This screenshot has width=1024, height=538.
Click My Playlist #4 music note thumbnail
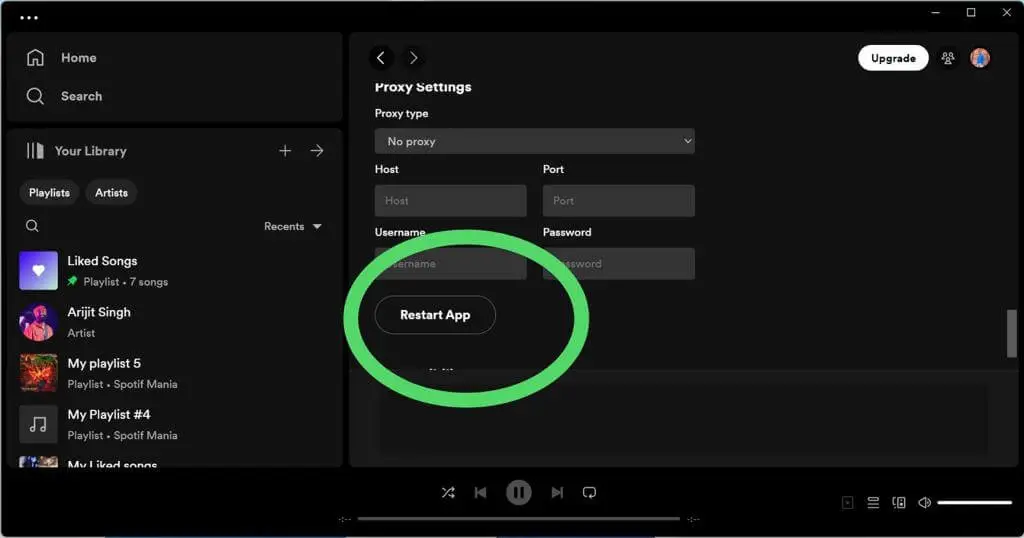click(38, 424)
